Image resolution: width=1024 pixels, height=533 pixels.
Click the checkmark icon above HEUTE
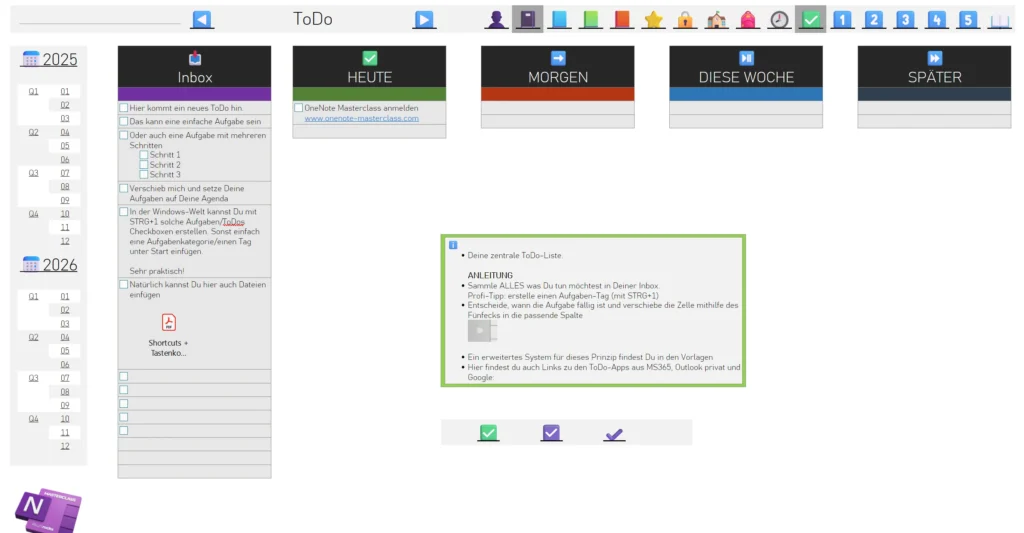coord(370,58)
